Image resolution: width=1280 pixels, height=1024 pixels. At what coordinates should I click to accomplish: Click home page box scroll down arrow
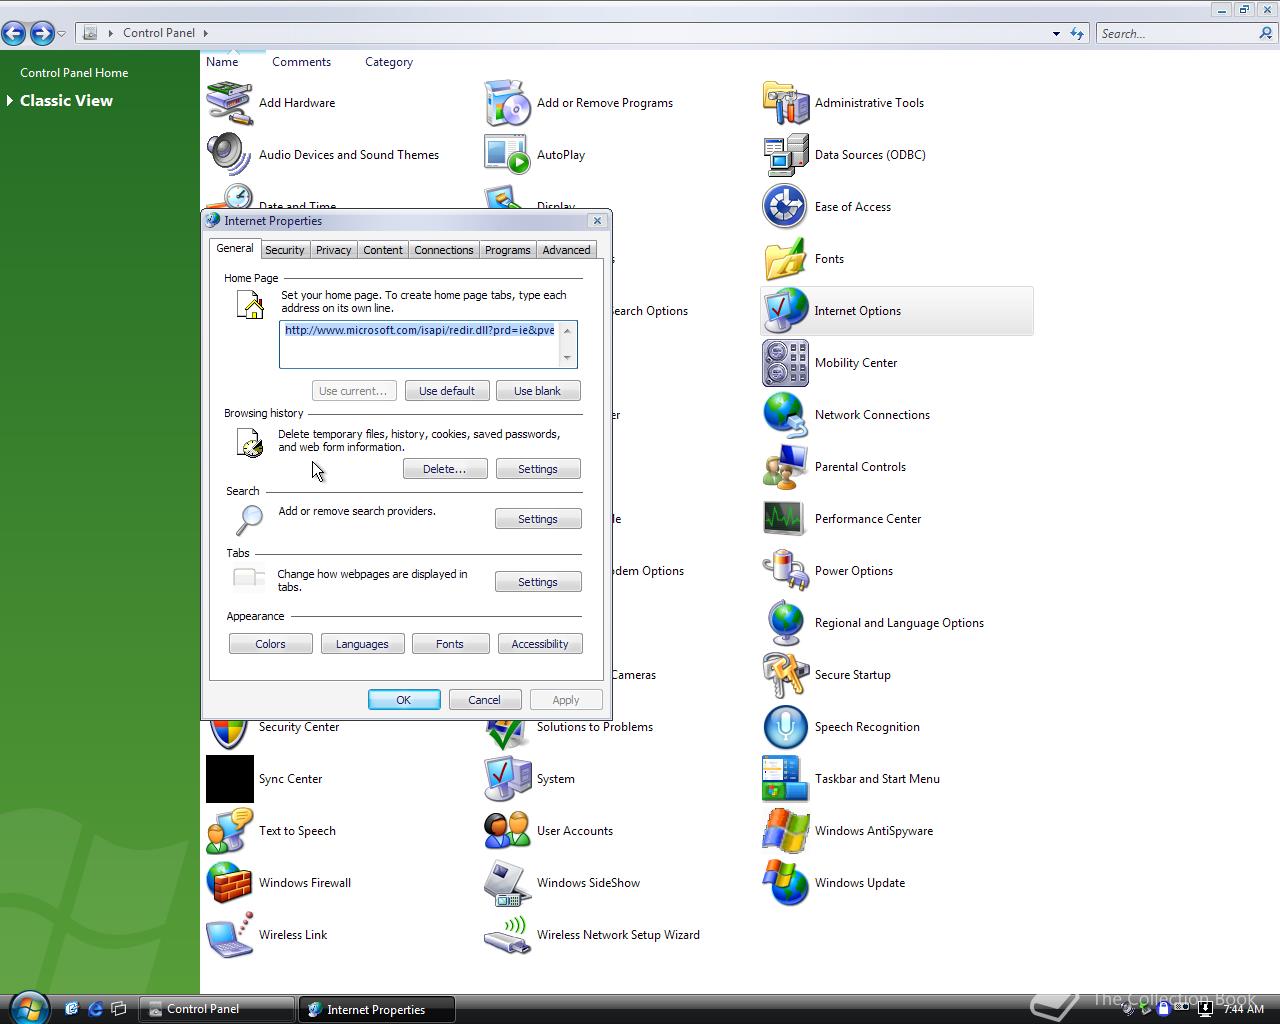[567, 358]
